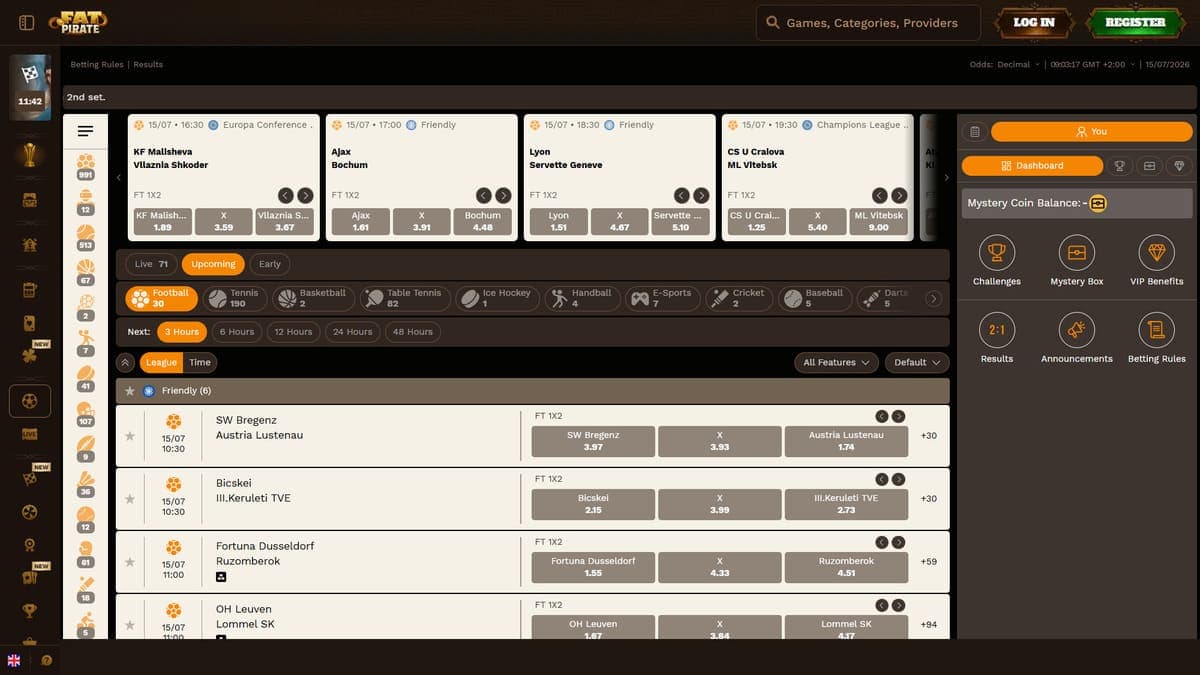The width and height of the screenshot is (1200, 675).
Task: Next market arrow on SW Bregenz row
Action: [x=899, y=416]
